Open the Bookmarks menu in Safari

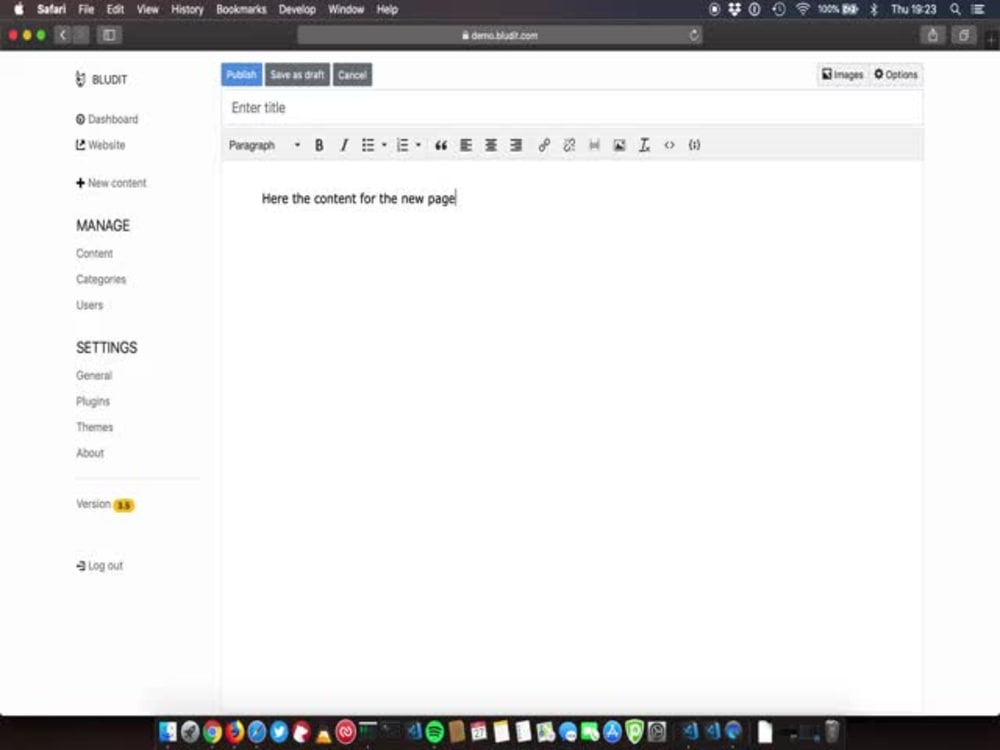241,9
